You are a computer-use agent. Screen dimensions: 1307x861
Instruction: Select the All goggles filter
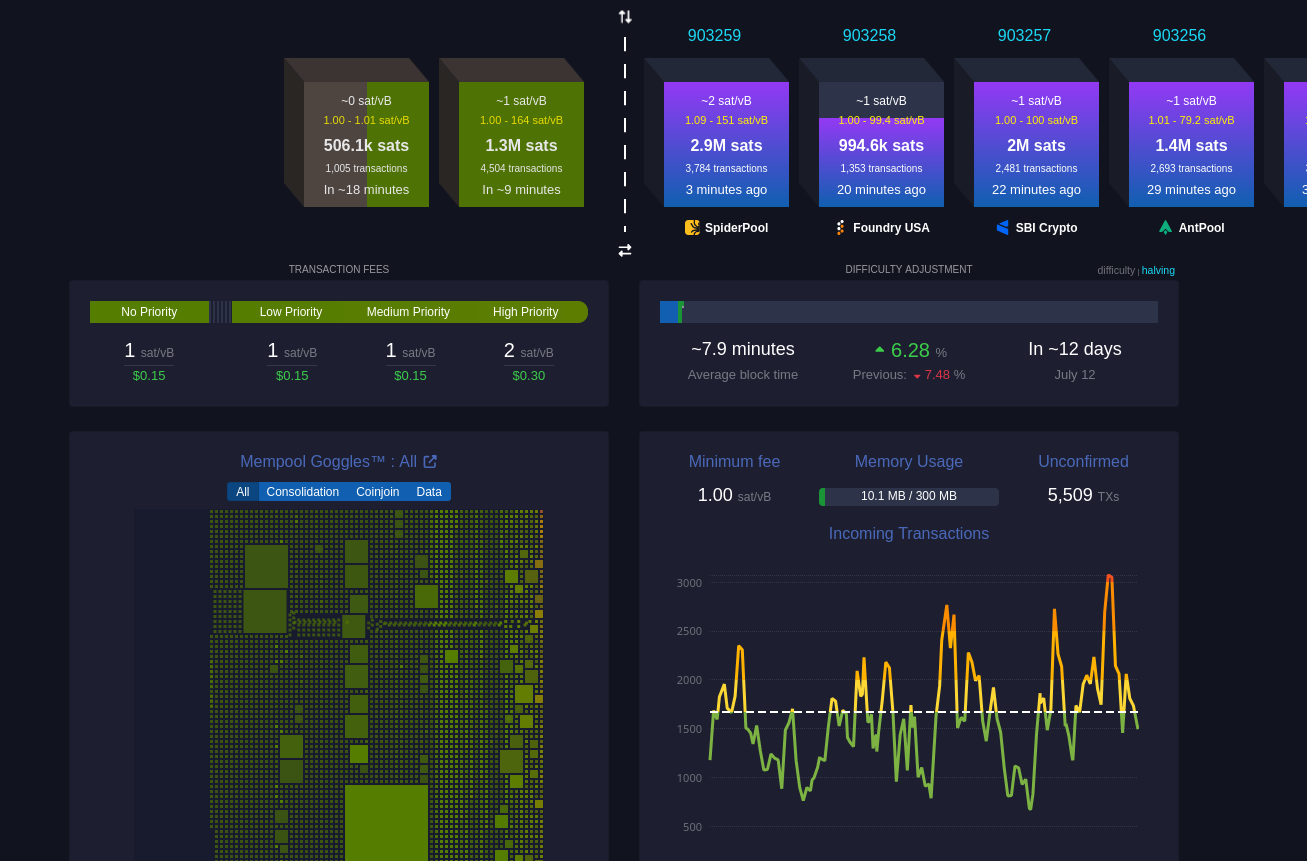(x=243, y=492)
